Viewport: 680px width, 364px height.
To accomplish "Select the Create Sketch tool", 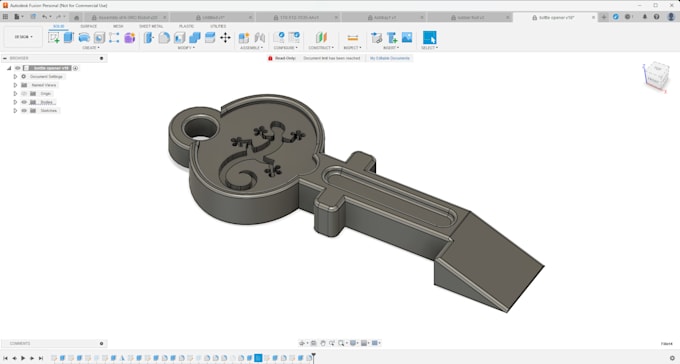I will (x=54, y=38).
